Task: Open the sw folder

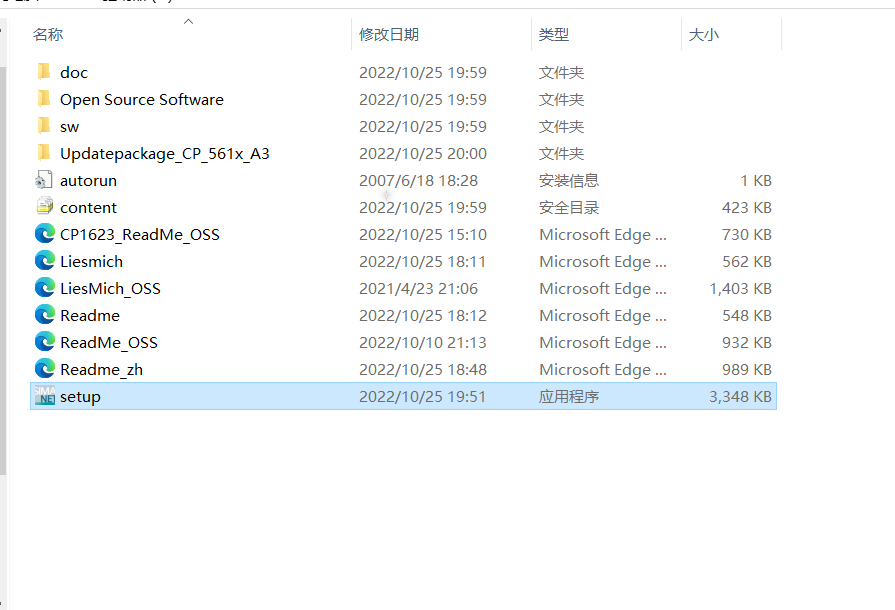Action: coord(70,126)
